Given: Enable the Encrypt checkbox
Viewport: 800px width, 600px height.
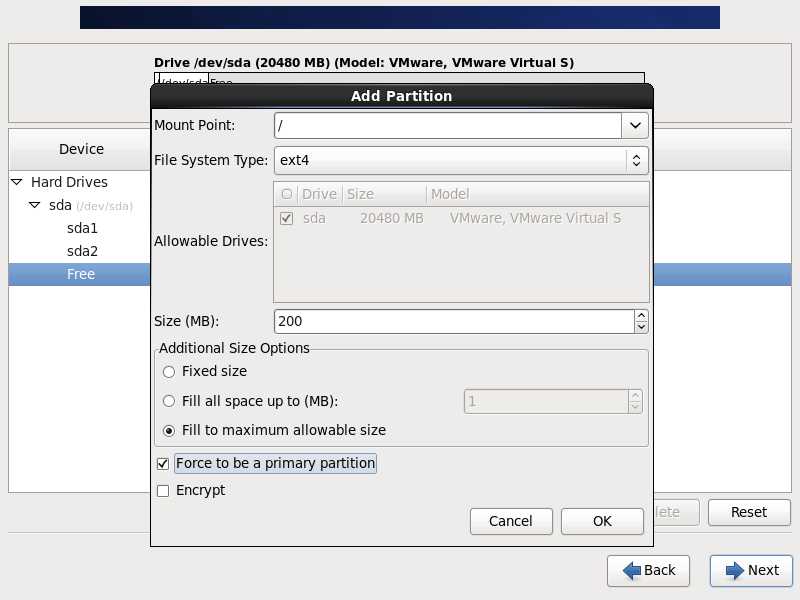Looking at the screenshot, I should click(x=163, y=491).
